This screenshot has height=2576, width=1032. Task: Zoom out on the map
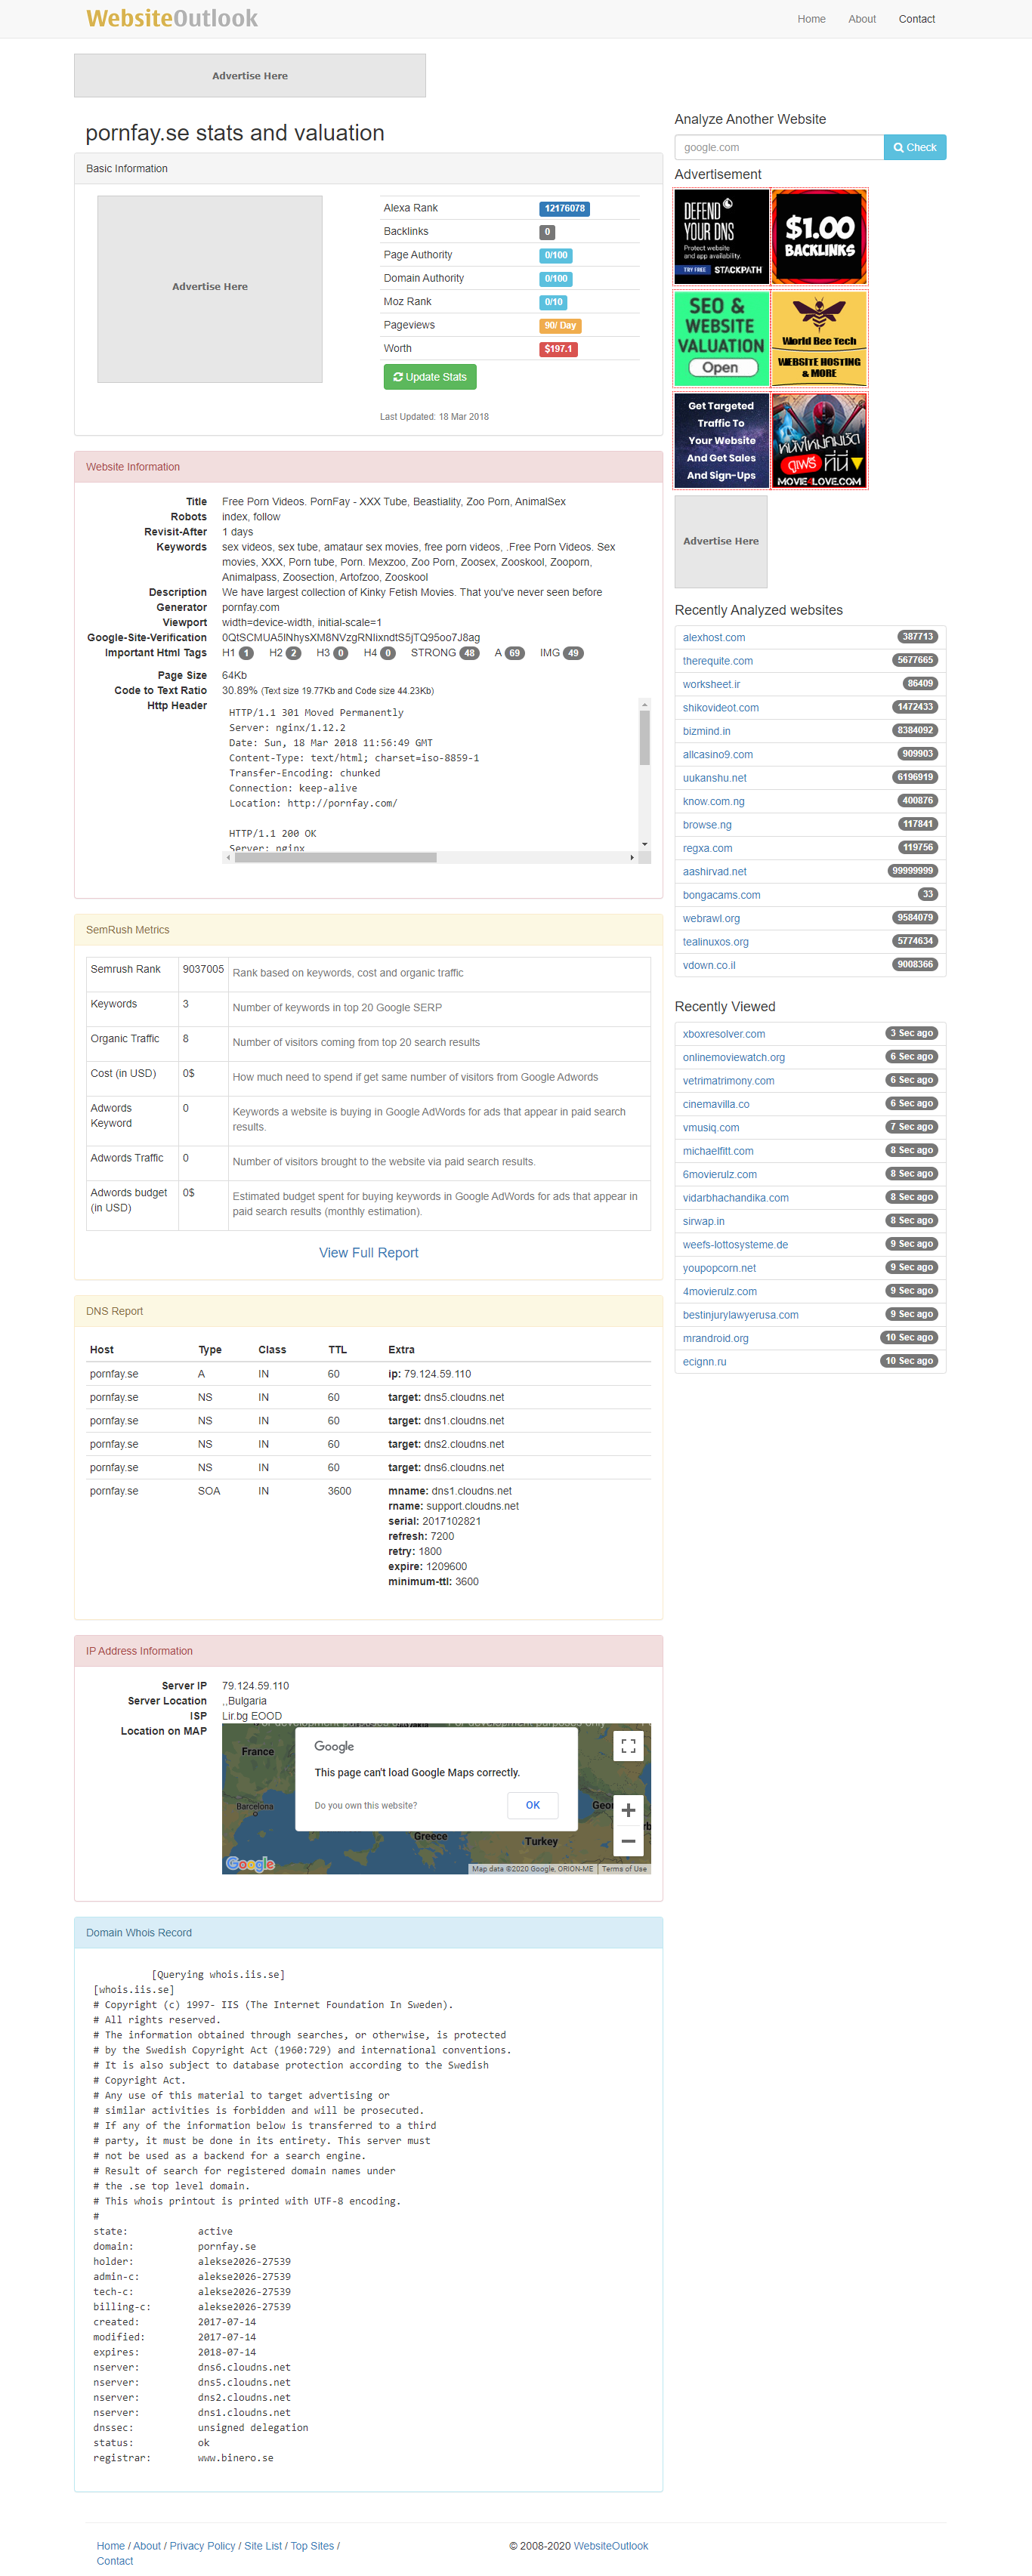pos(628,1841)
